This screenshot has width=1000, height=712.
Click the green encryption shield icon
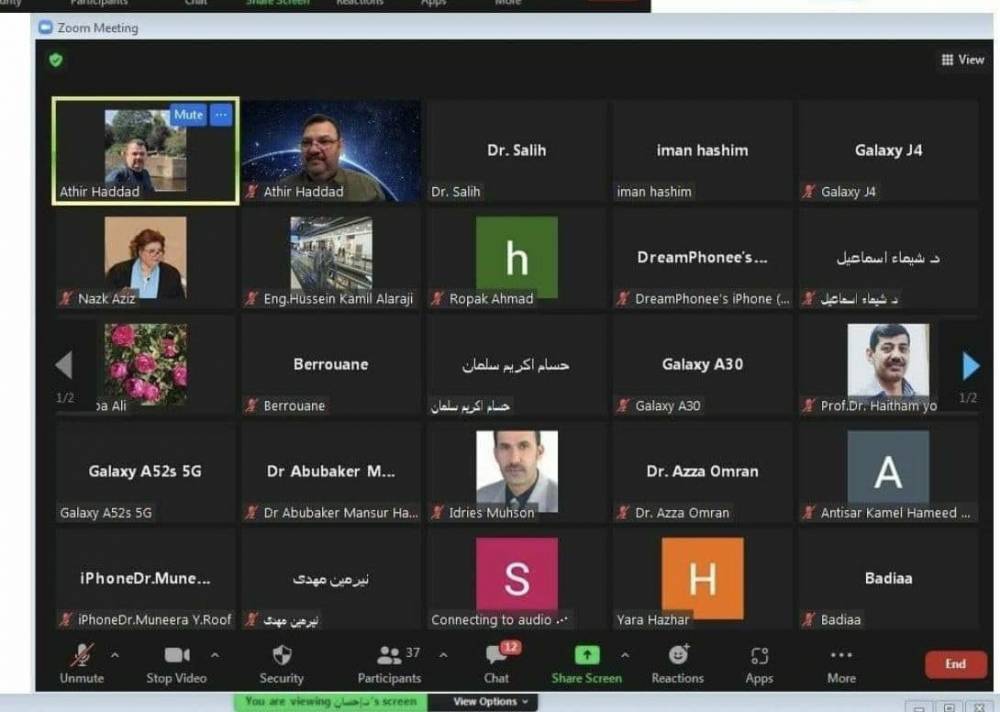57,60
